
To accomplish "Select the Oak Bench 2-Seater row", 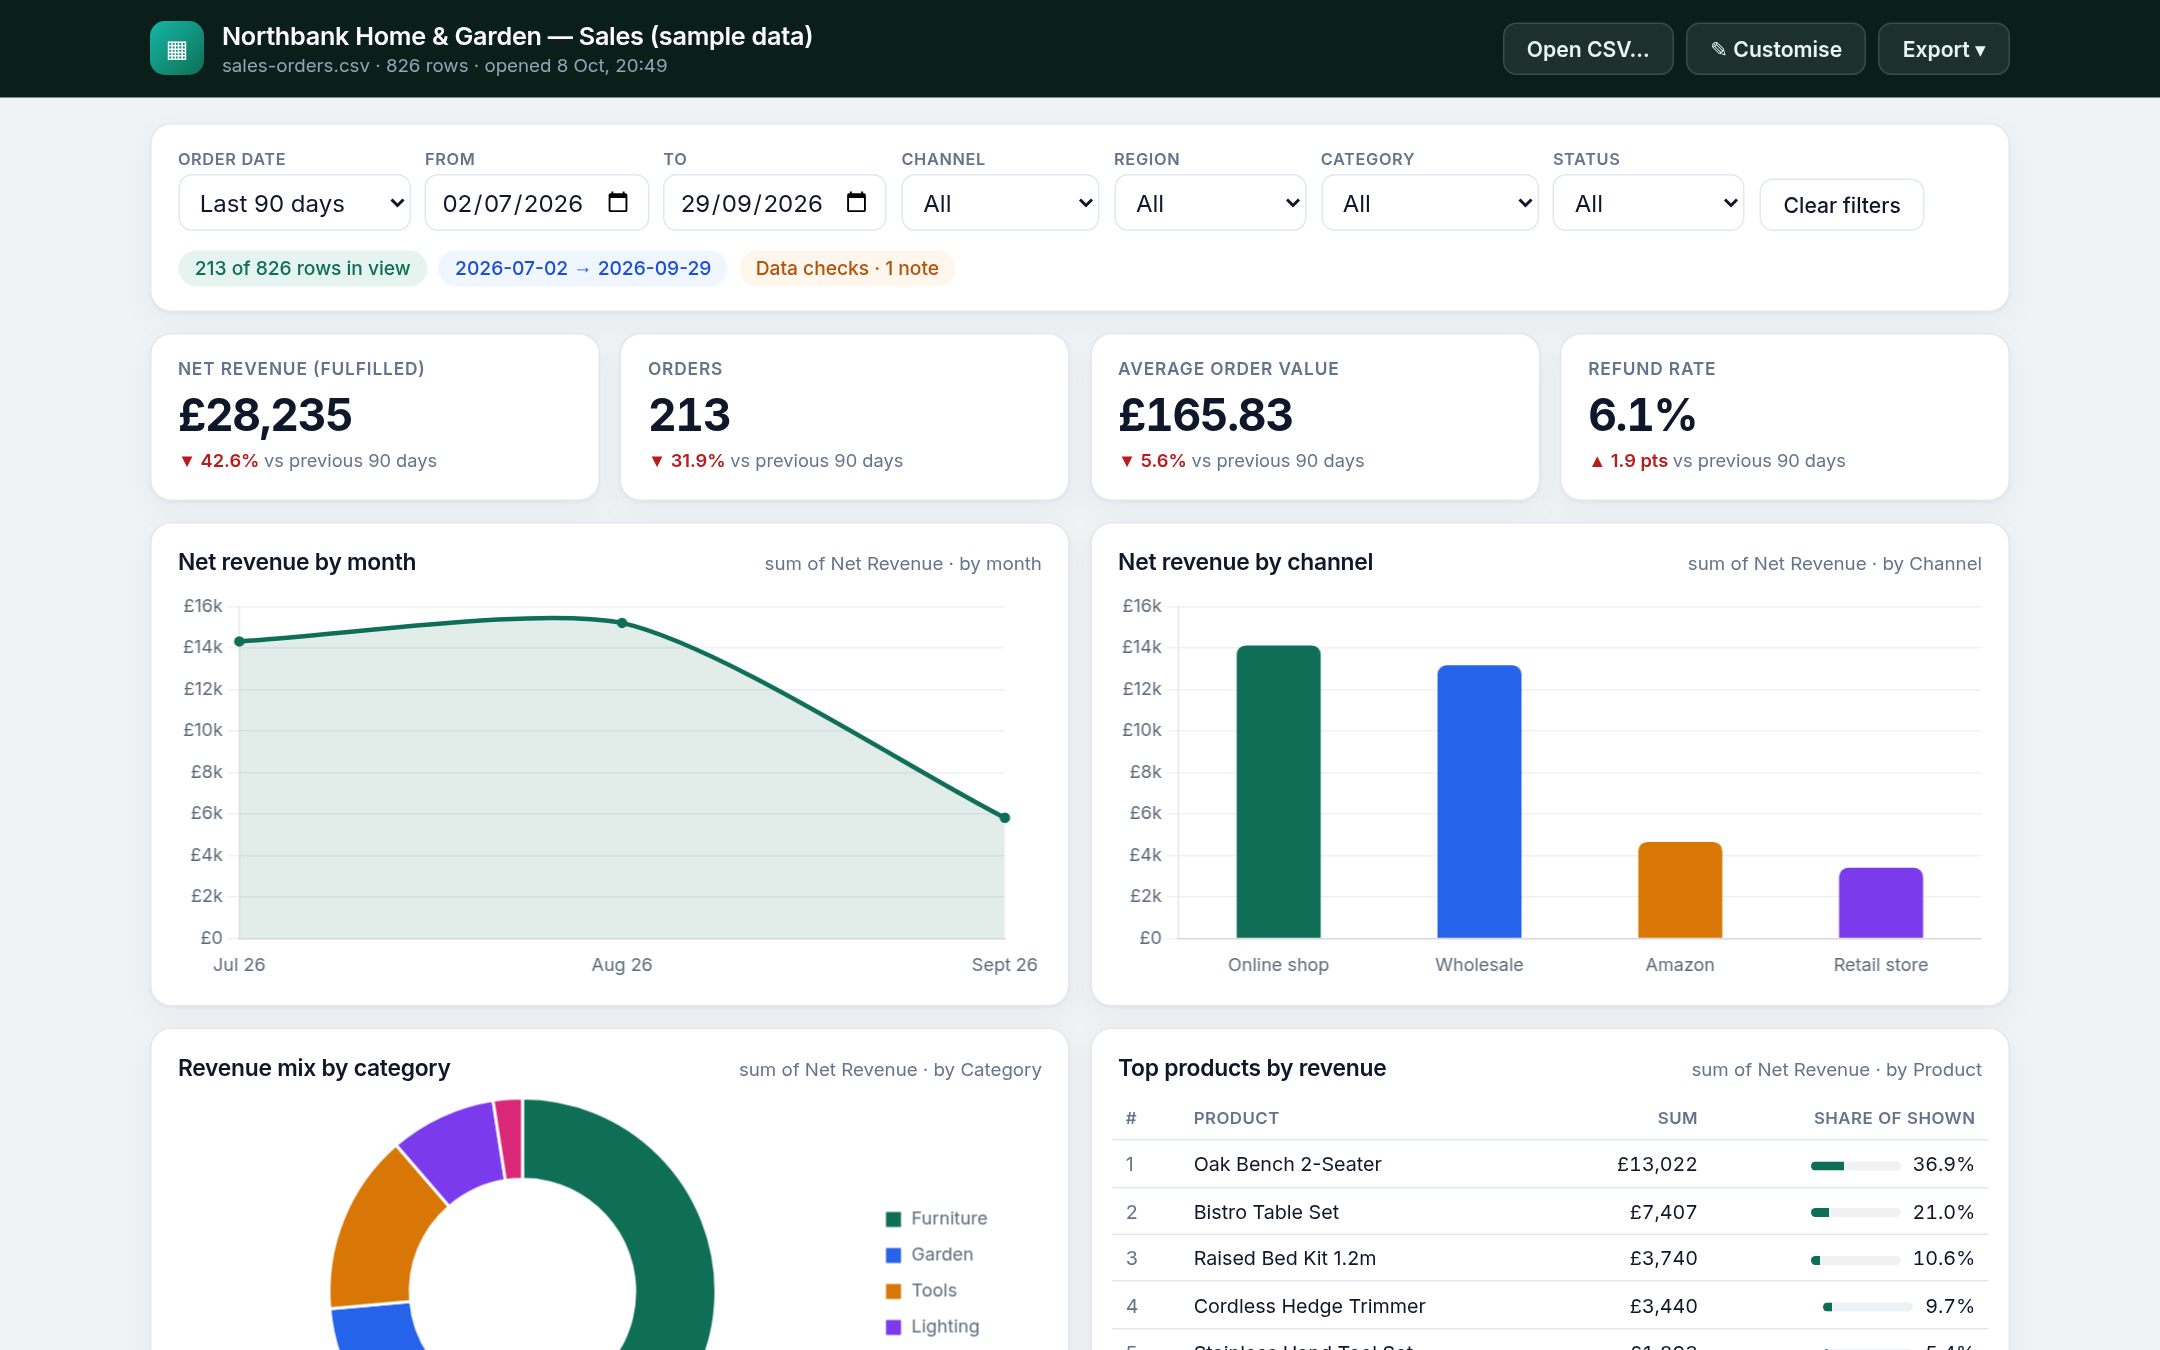I will 1549,1164.
